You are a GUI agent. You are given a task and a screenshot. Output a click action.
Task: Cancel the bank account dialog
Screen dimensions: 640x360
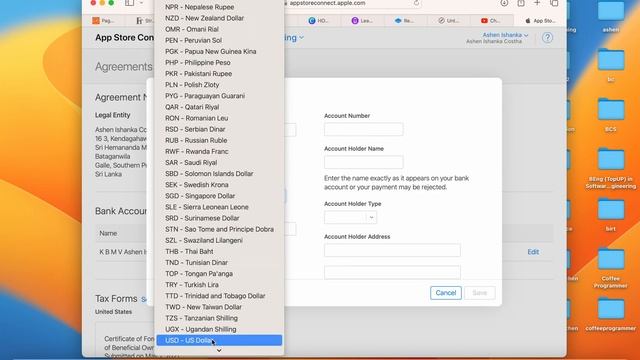tap(446, 293)
